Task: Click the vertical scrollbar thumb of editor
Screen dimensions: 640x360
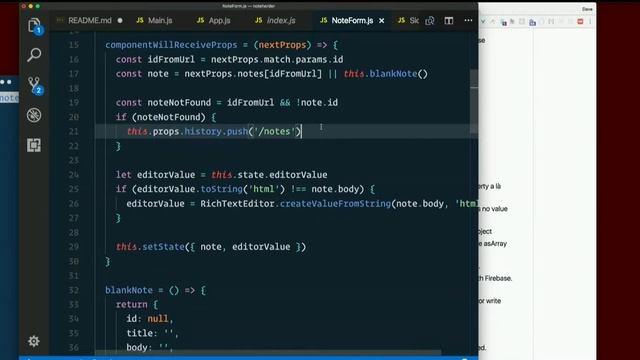Action: (x=474, y=101)
